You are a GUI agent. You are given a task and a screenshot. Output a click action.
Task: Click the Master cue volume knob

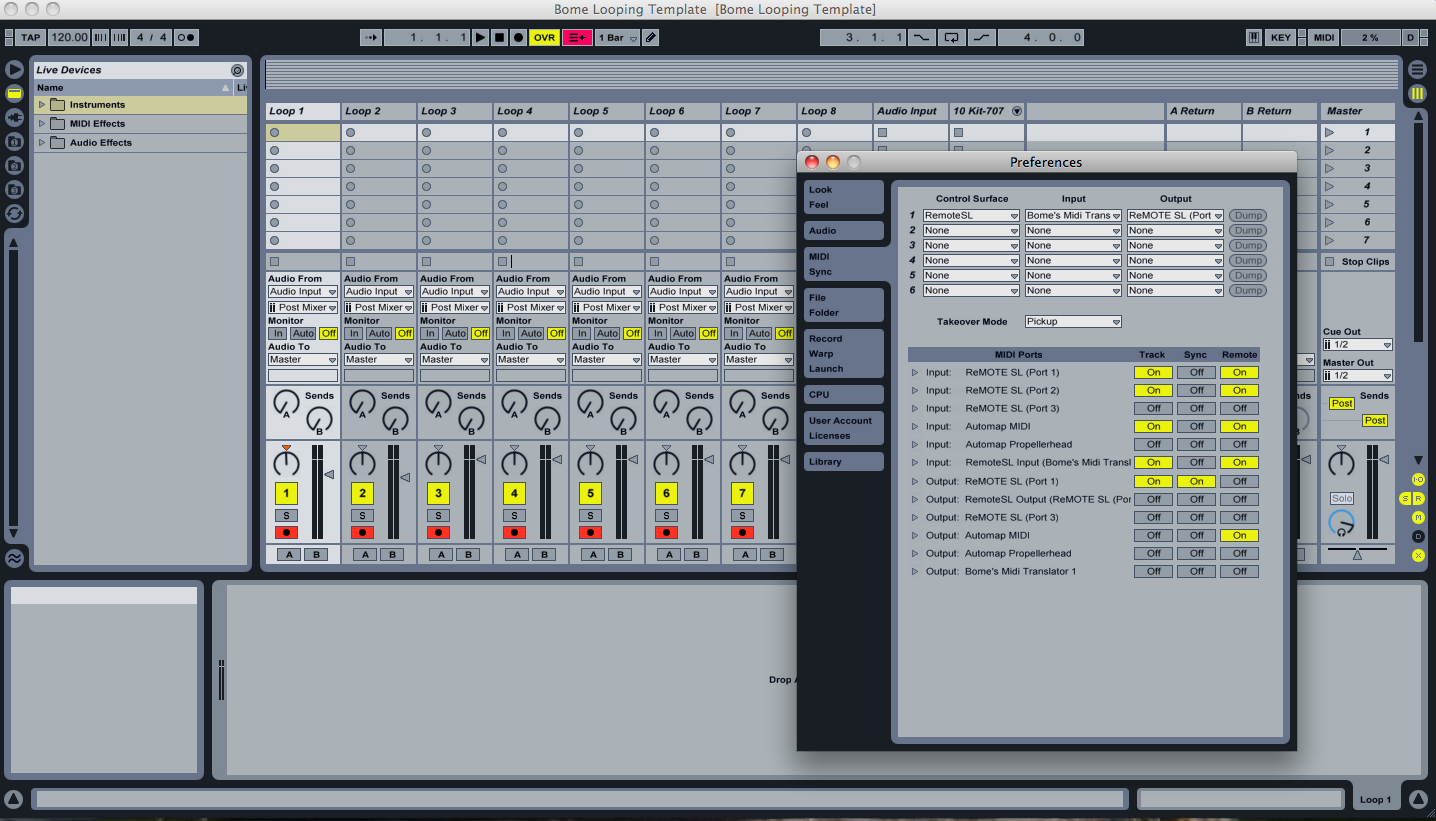(1341, 523)
